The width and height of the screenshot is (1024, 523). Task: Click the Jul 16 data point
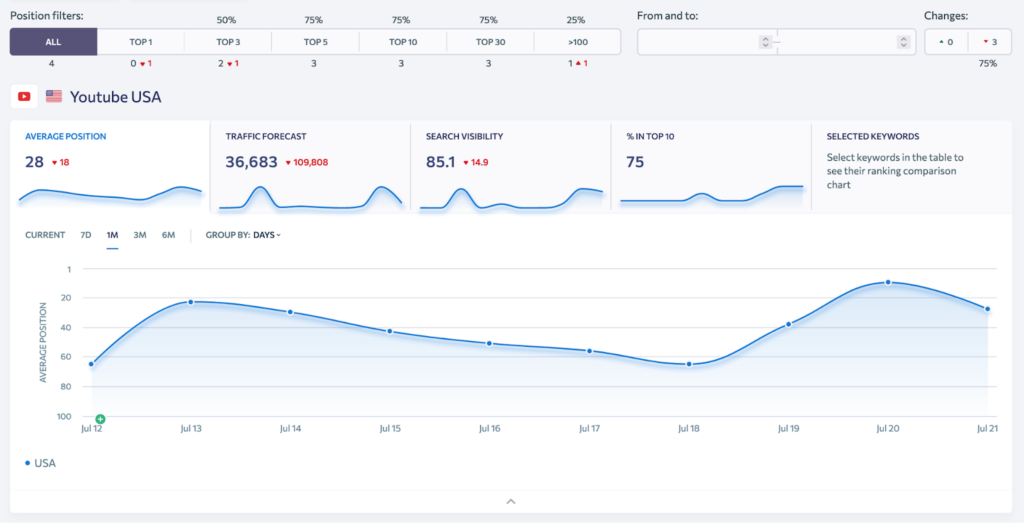tap(489, 343)
